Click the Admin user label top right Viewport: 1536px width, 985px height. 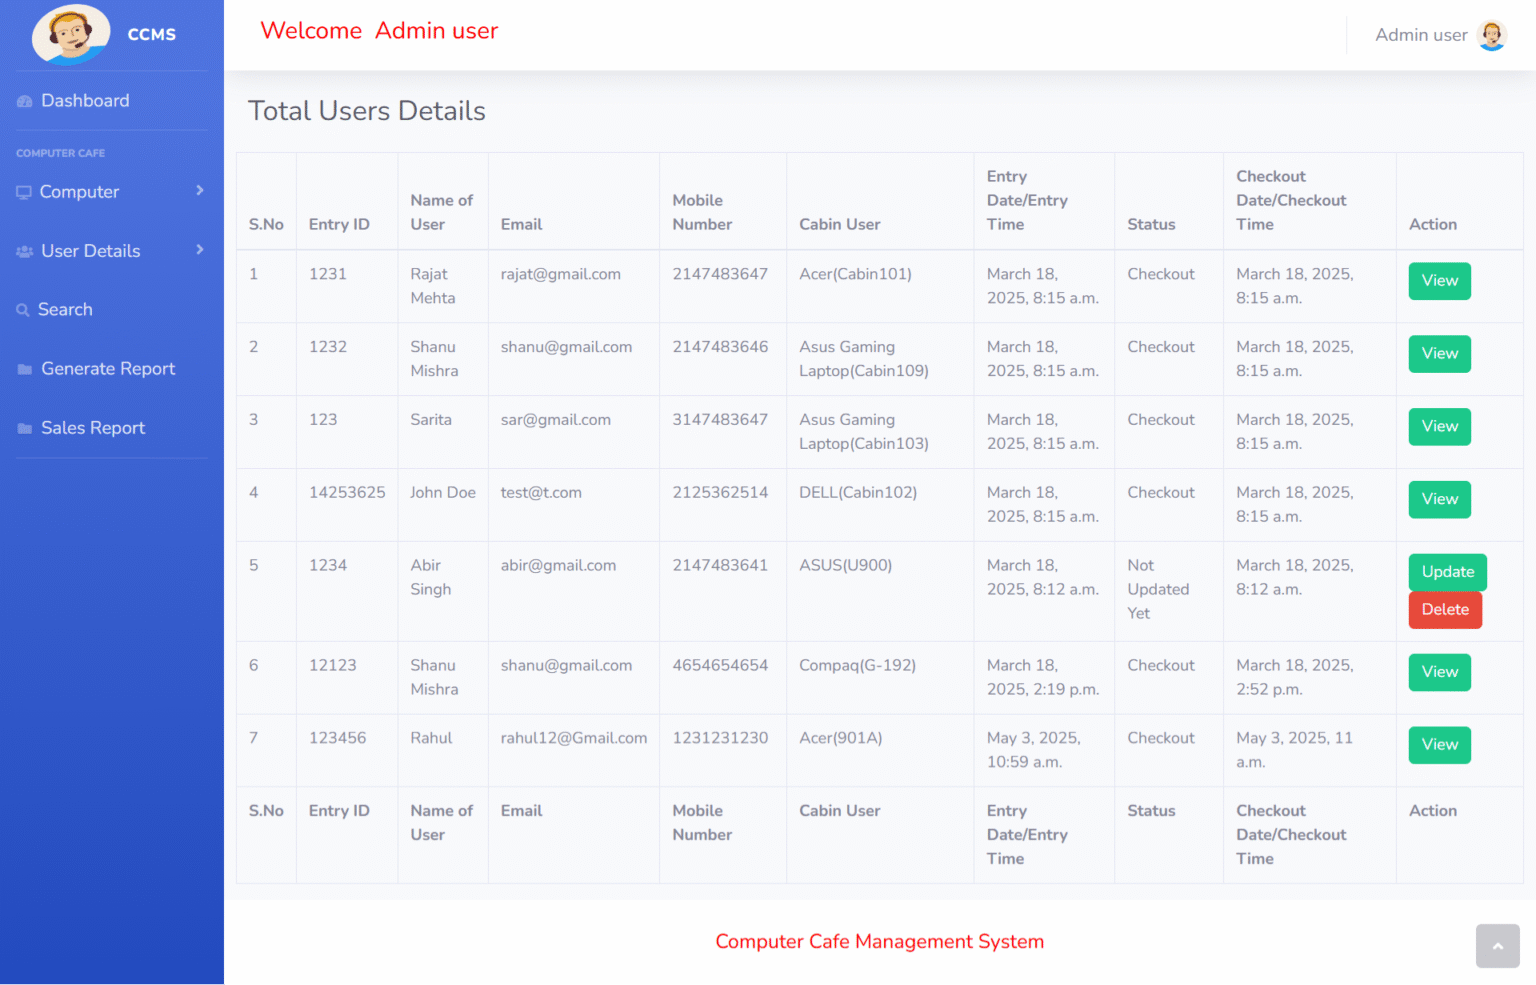[1421, 34]
